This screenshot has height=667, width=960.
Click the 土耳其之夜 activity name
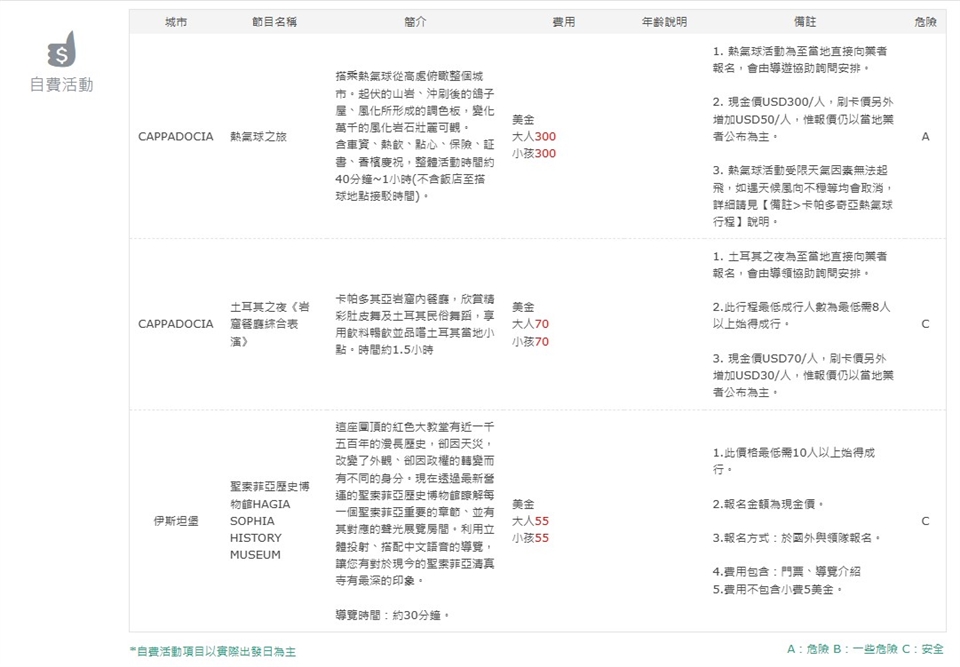click(269, 323)
